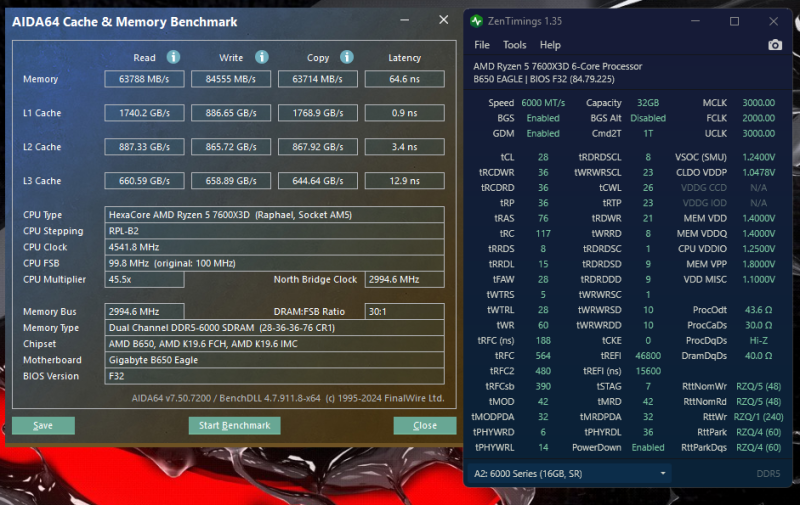Image resolution: width=800 pixels, height=505 pixels.
Task: Open the Tools menu in ZenTimings
Action: (x=514, y=45)
